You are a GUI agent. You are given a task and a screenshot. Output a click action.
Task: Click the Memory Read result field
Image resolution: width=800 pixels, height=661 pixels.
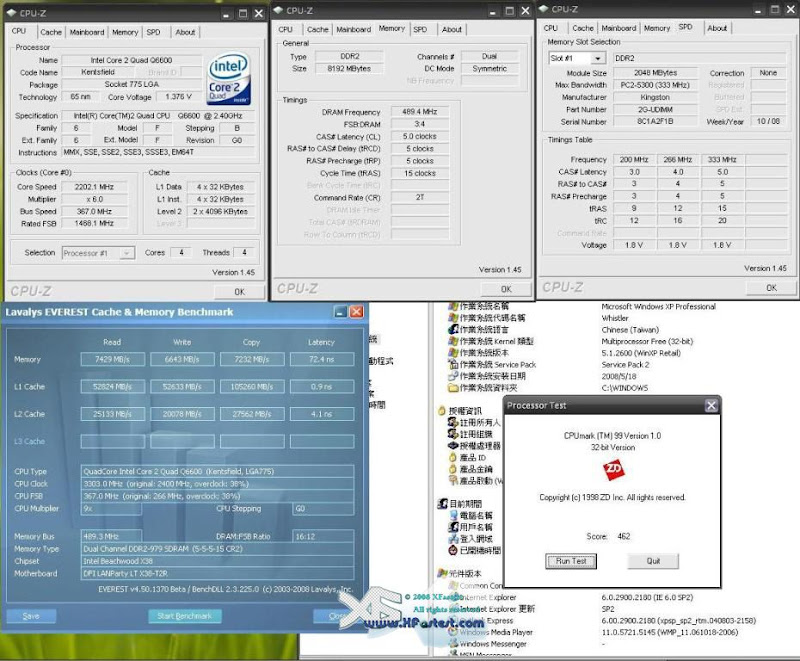coord(111,359)
